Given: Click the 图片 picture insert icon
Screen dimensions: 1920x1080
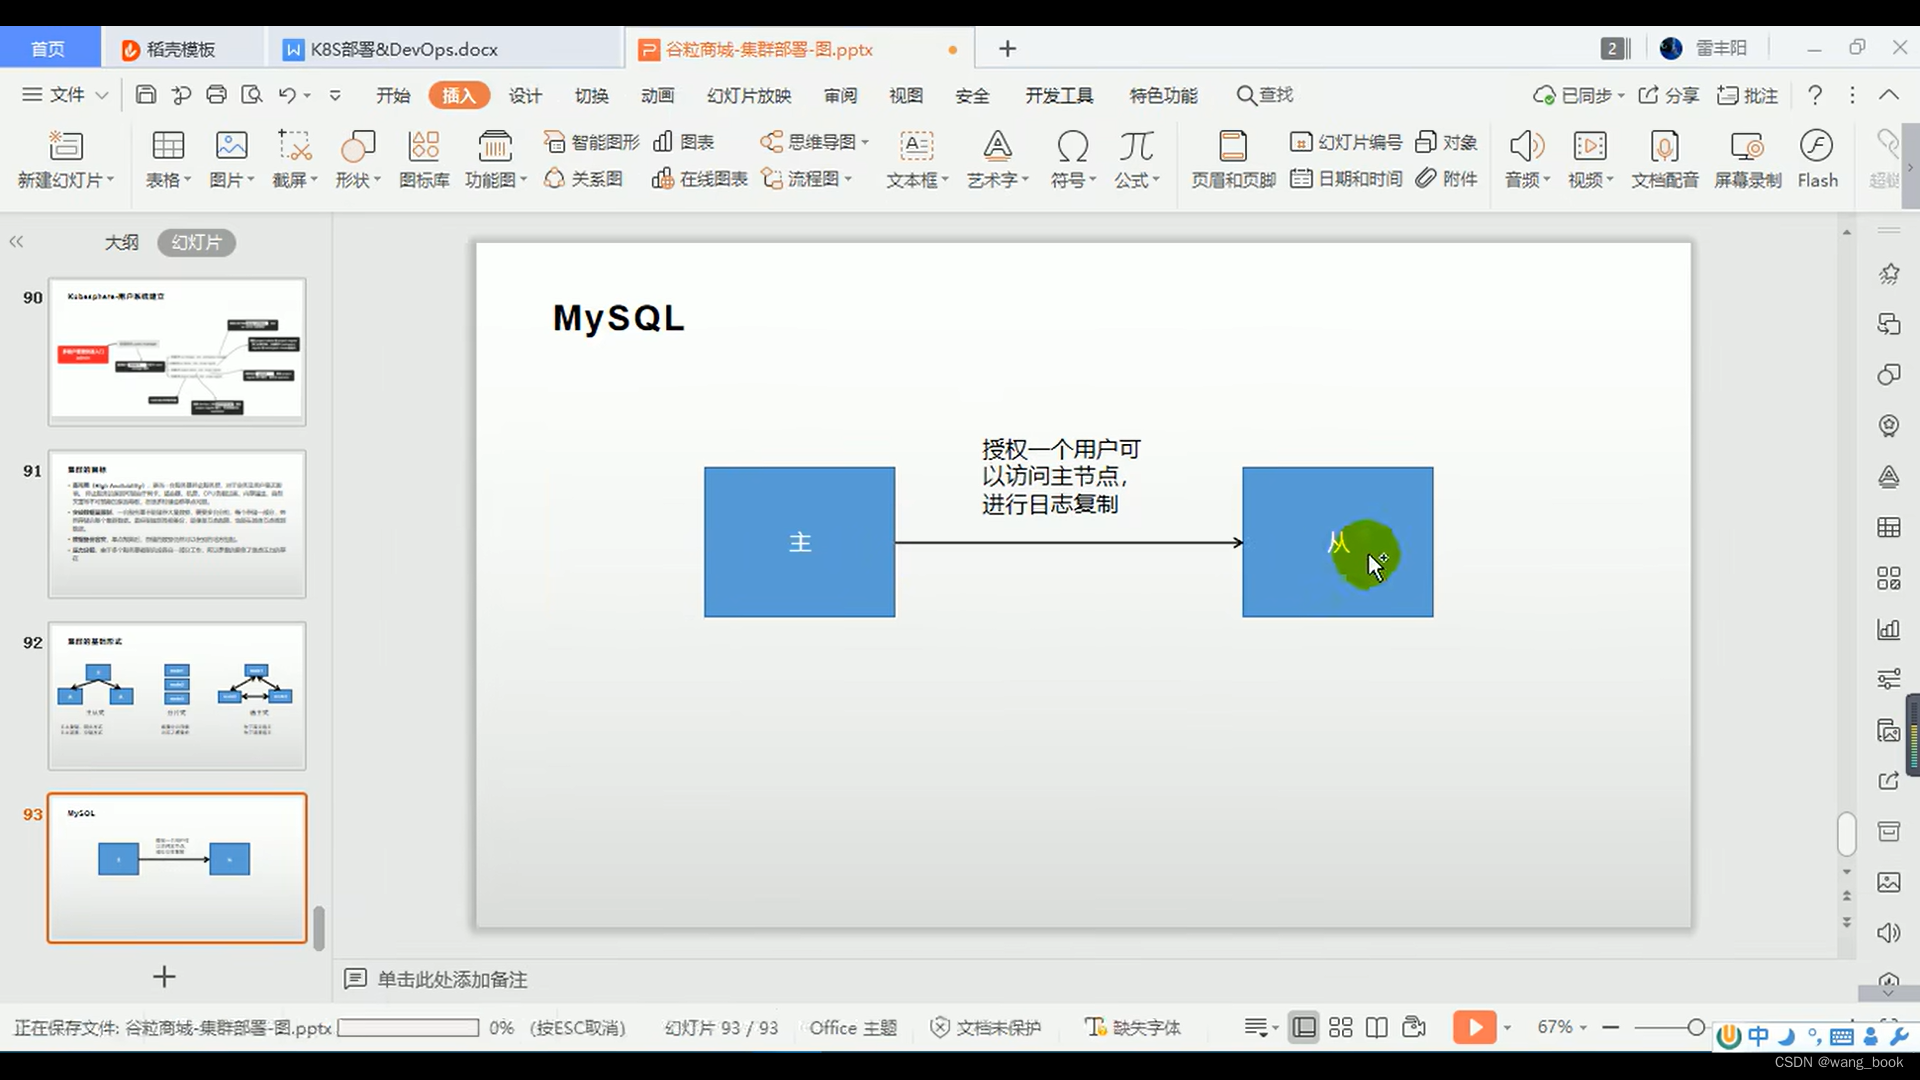Looking at the screenshot, I should (231, 159).
